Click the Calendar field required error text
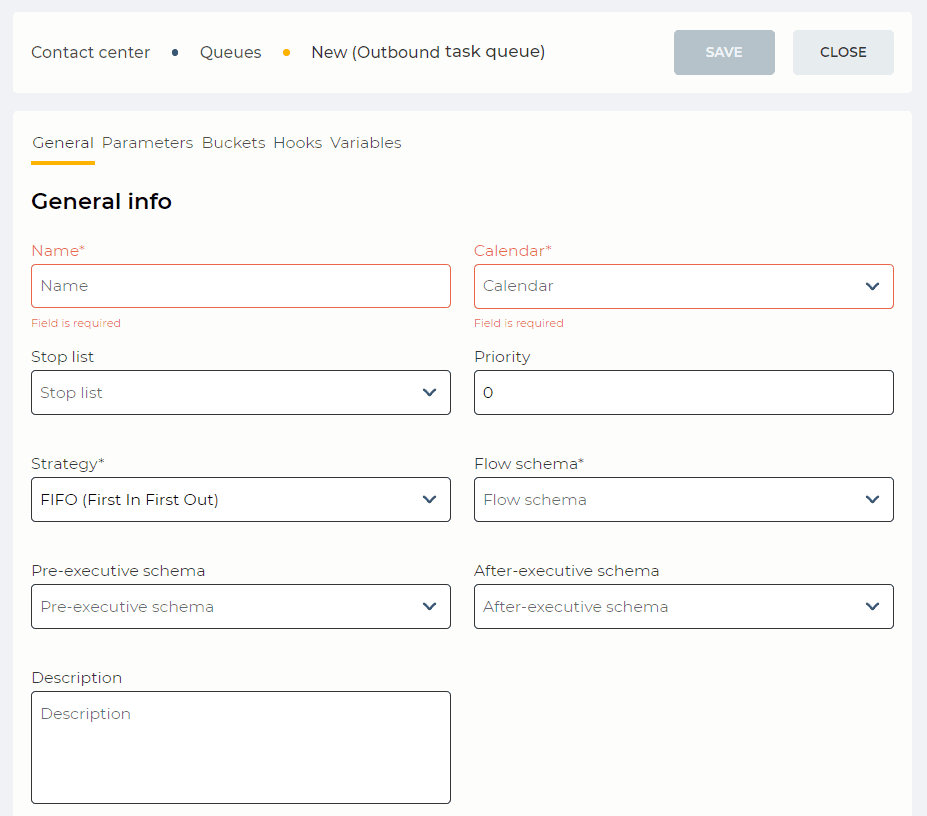Image resolution: width=927 pixels, height=816 pixels. coord(518,323)
